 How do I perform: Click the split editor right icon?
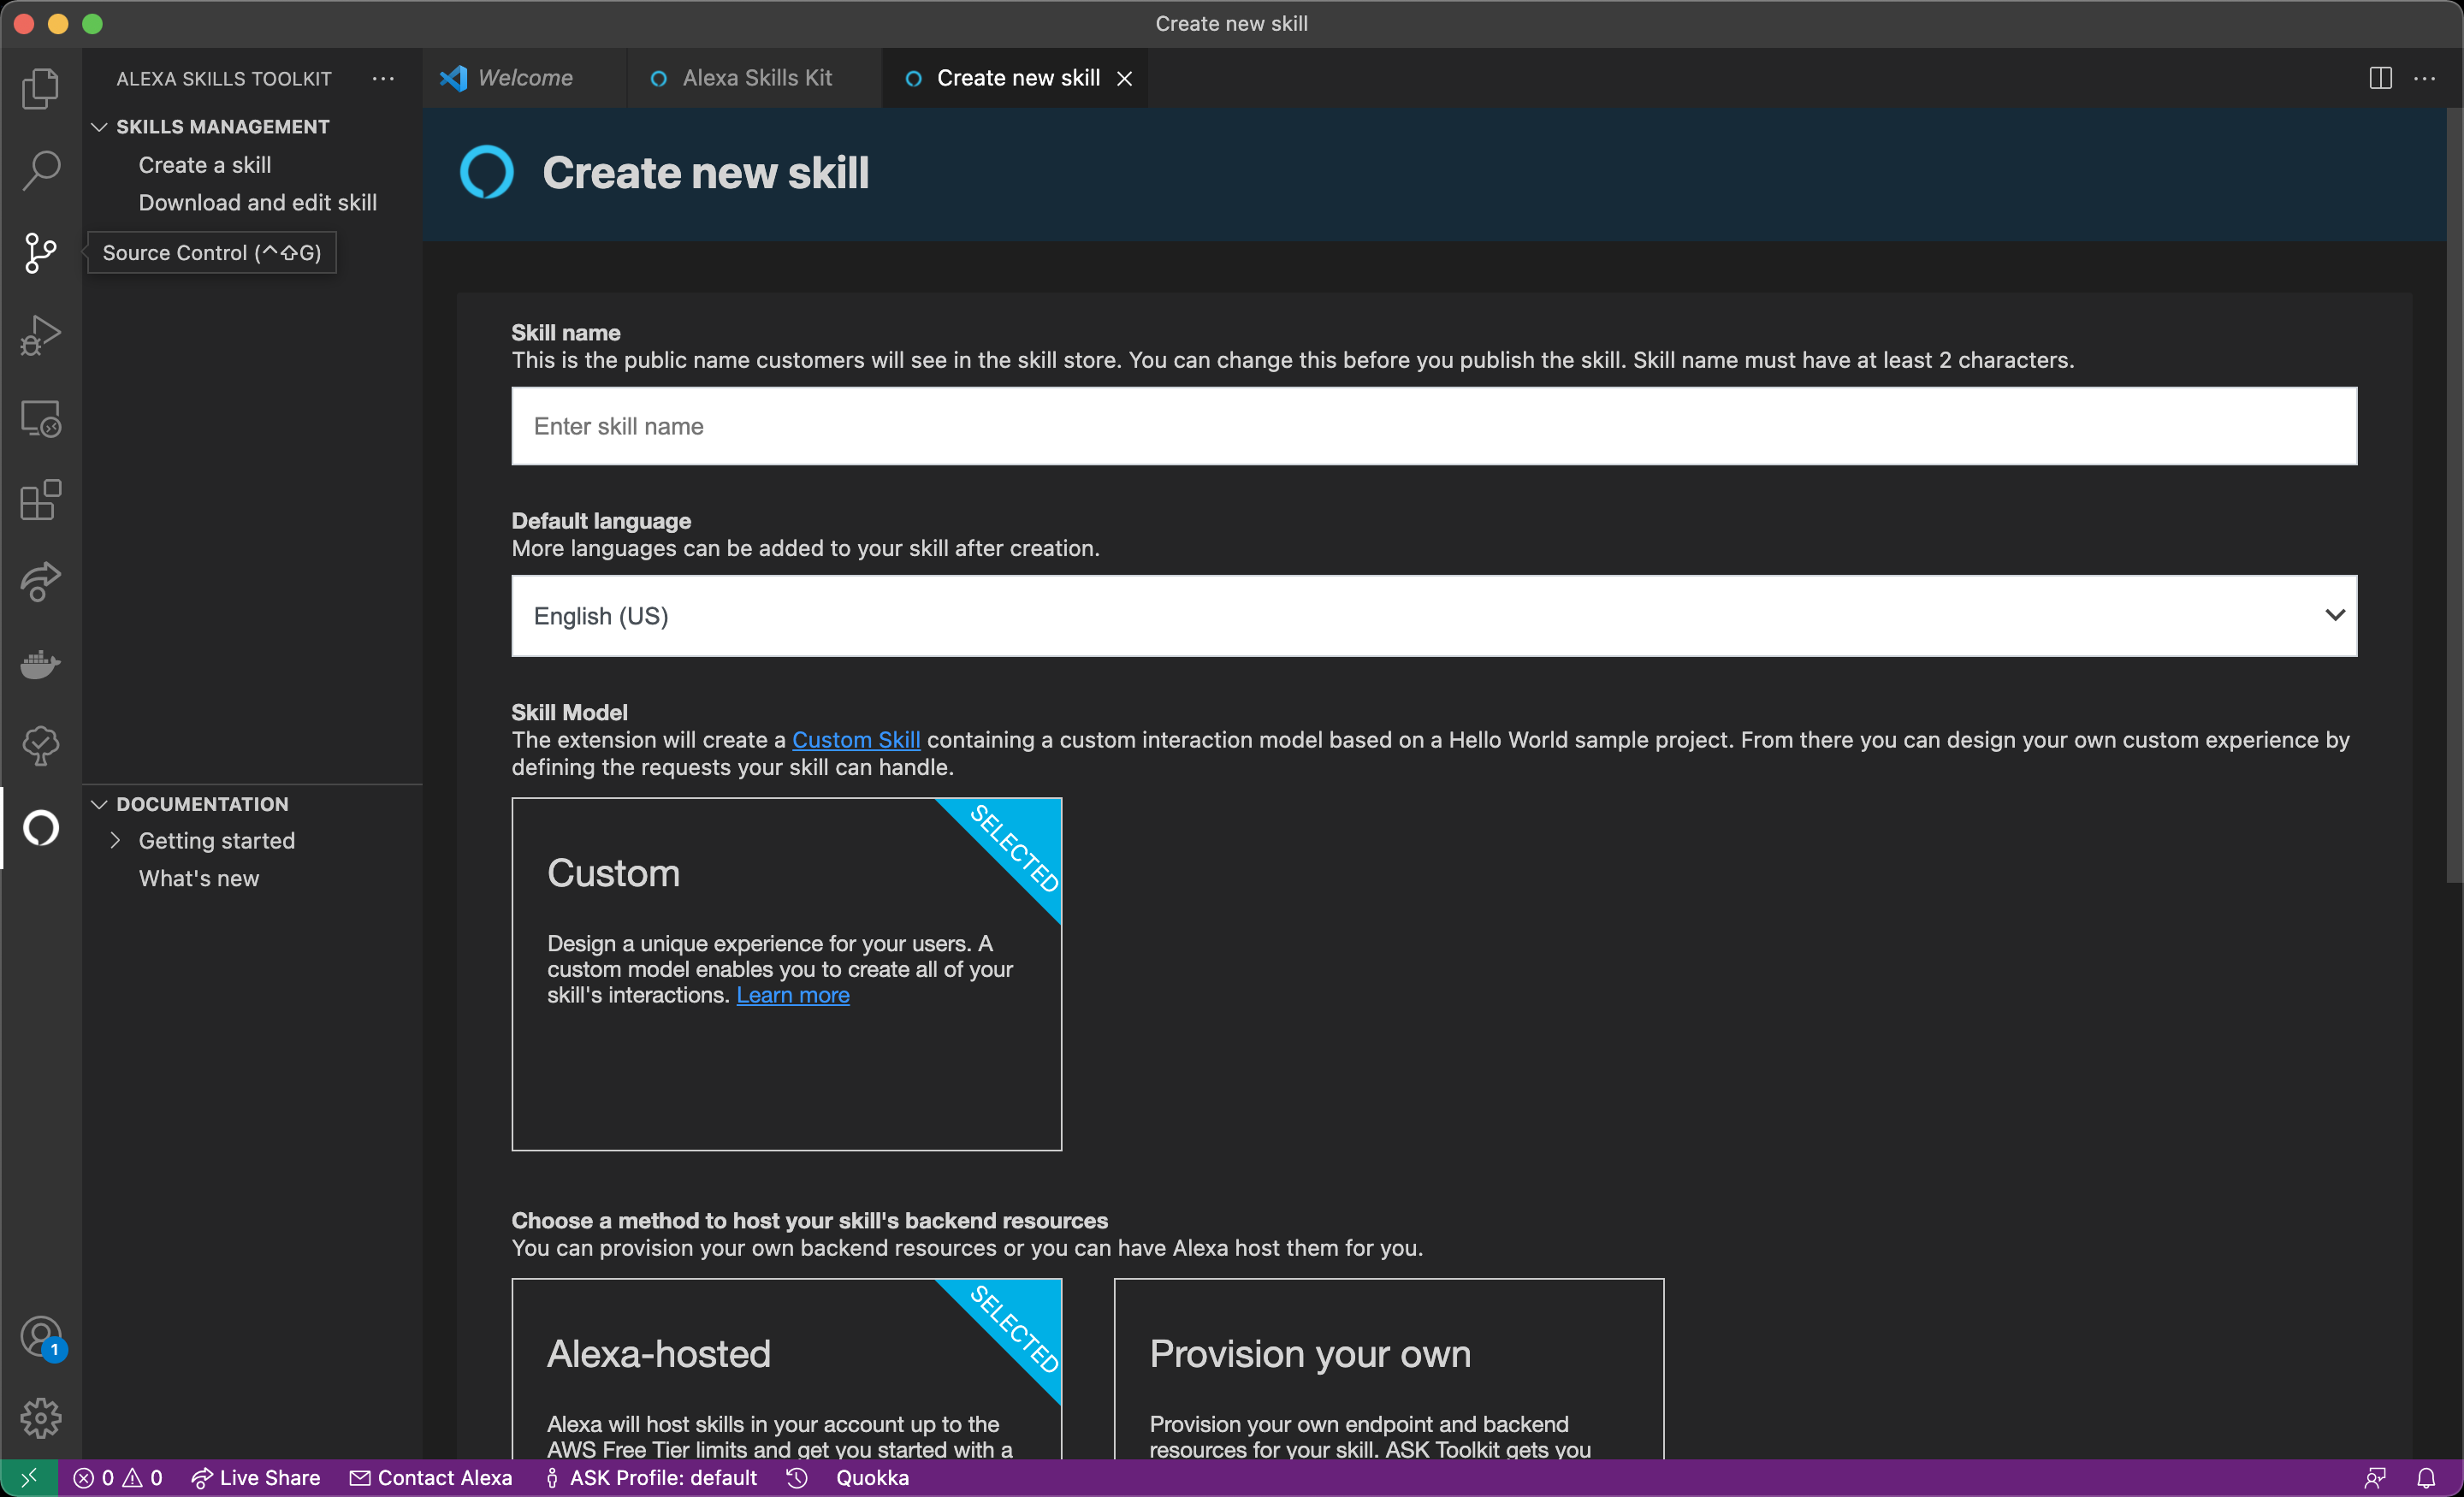tap(2380, 78)
